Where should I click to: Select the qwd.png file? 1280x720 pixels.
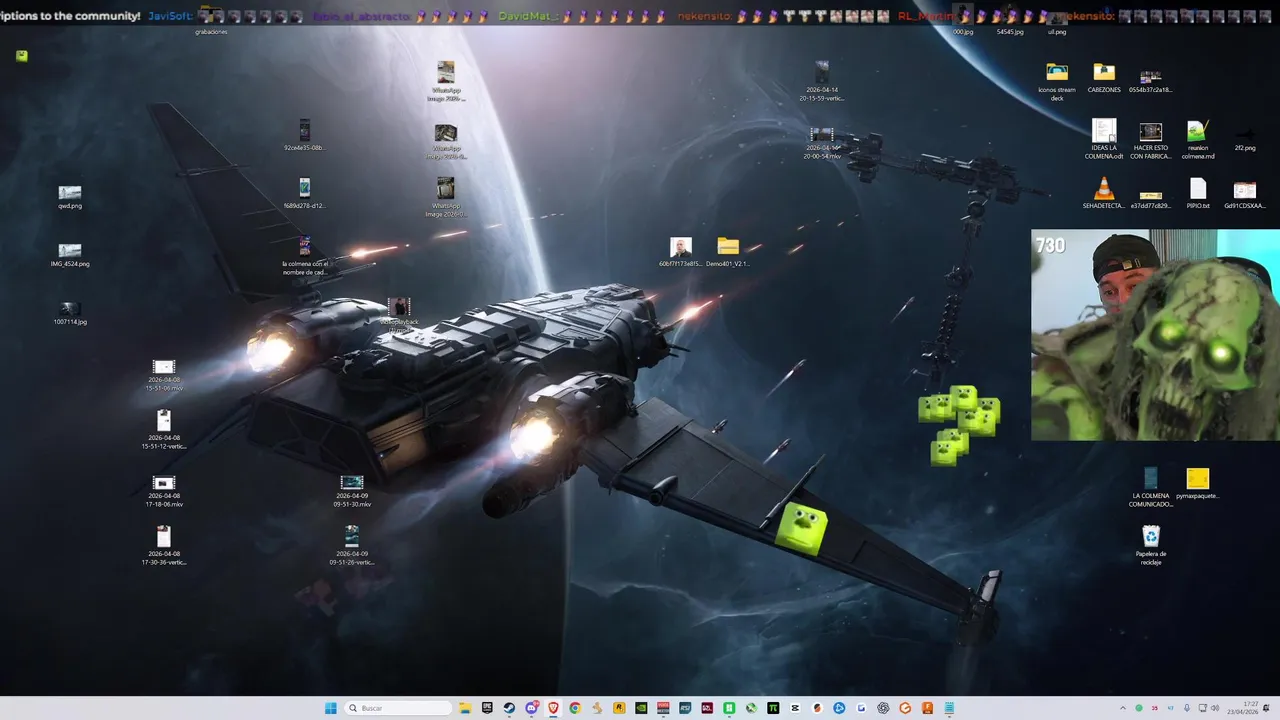coord(70,196)
